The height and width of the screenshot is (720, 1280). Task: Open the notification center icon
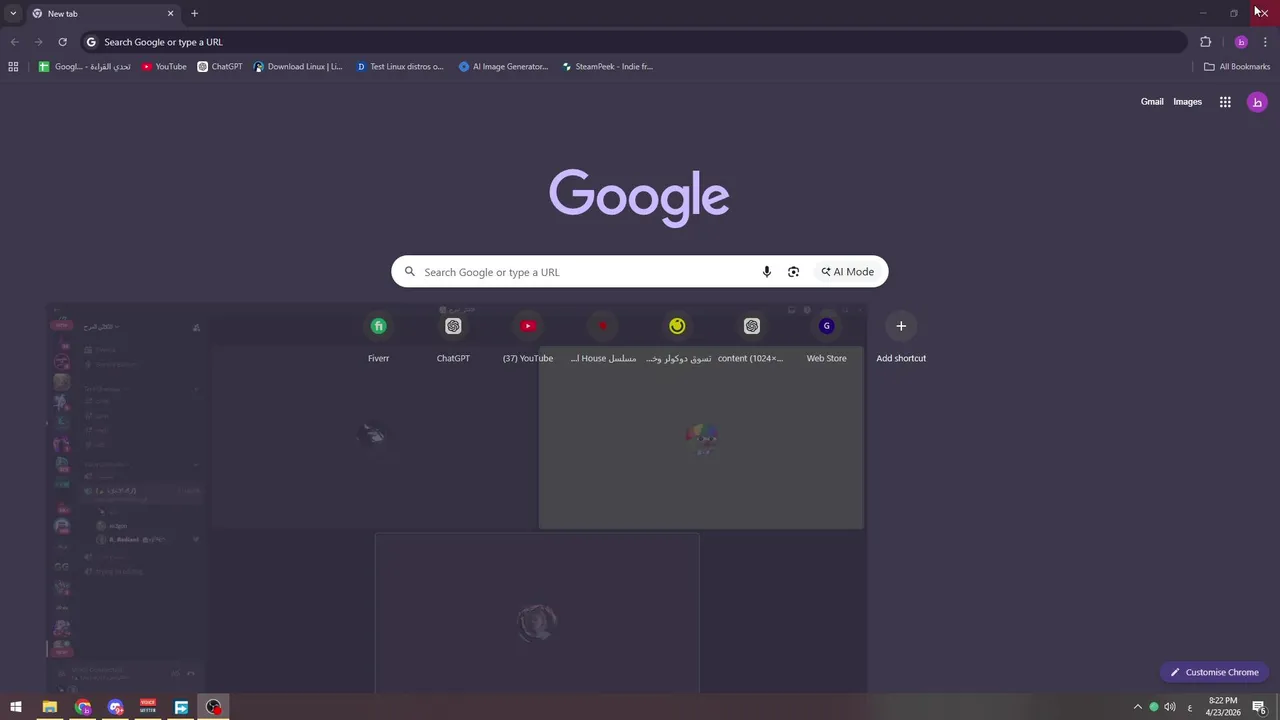(1259, 707)
